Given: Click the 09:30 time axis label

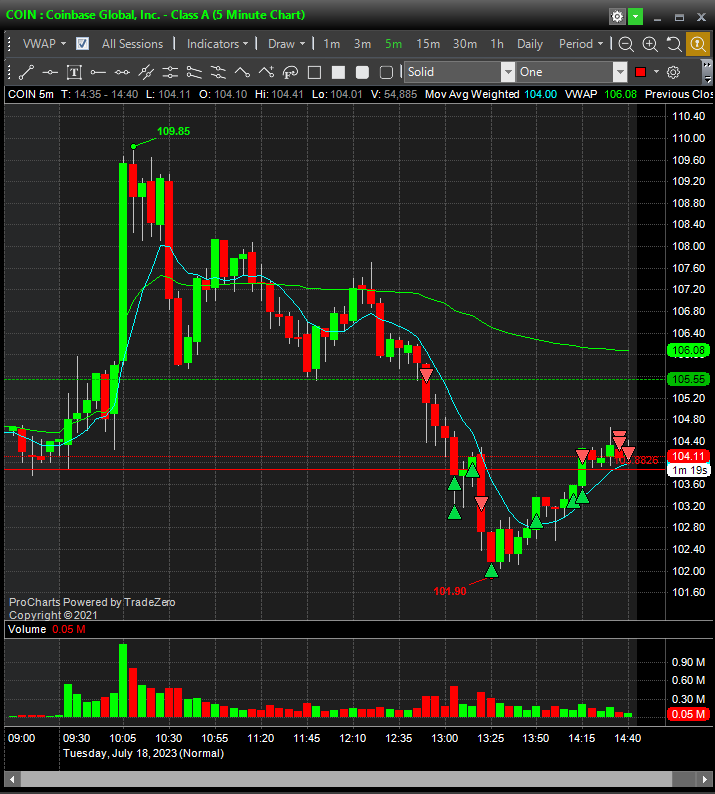Looking at the screenshot, I should click(76, 738).
